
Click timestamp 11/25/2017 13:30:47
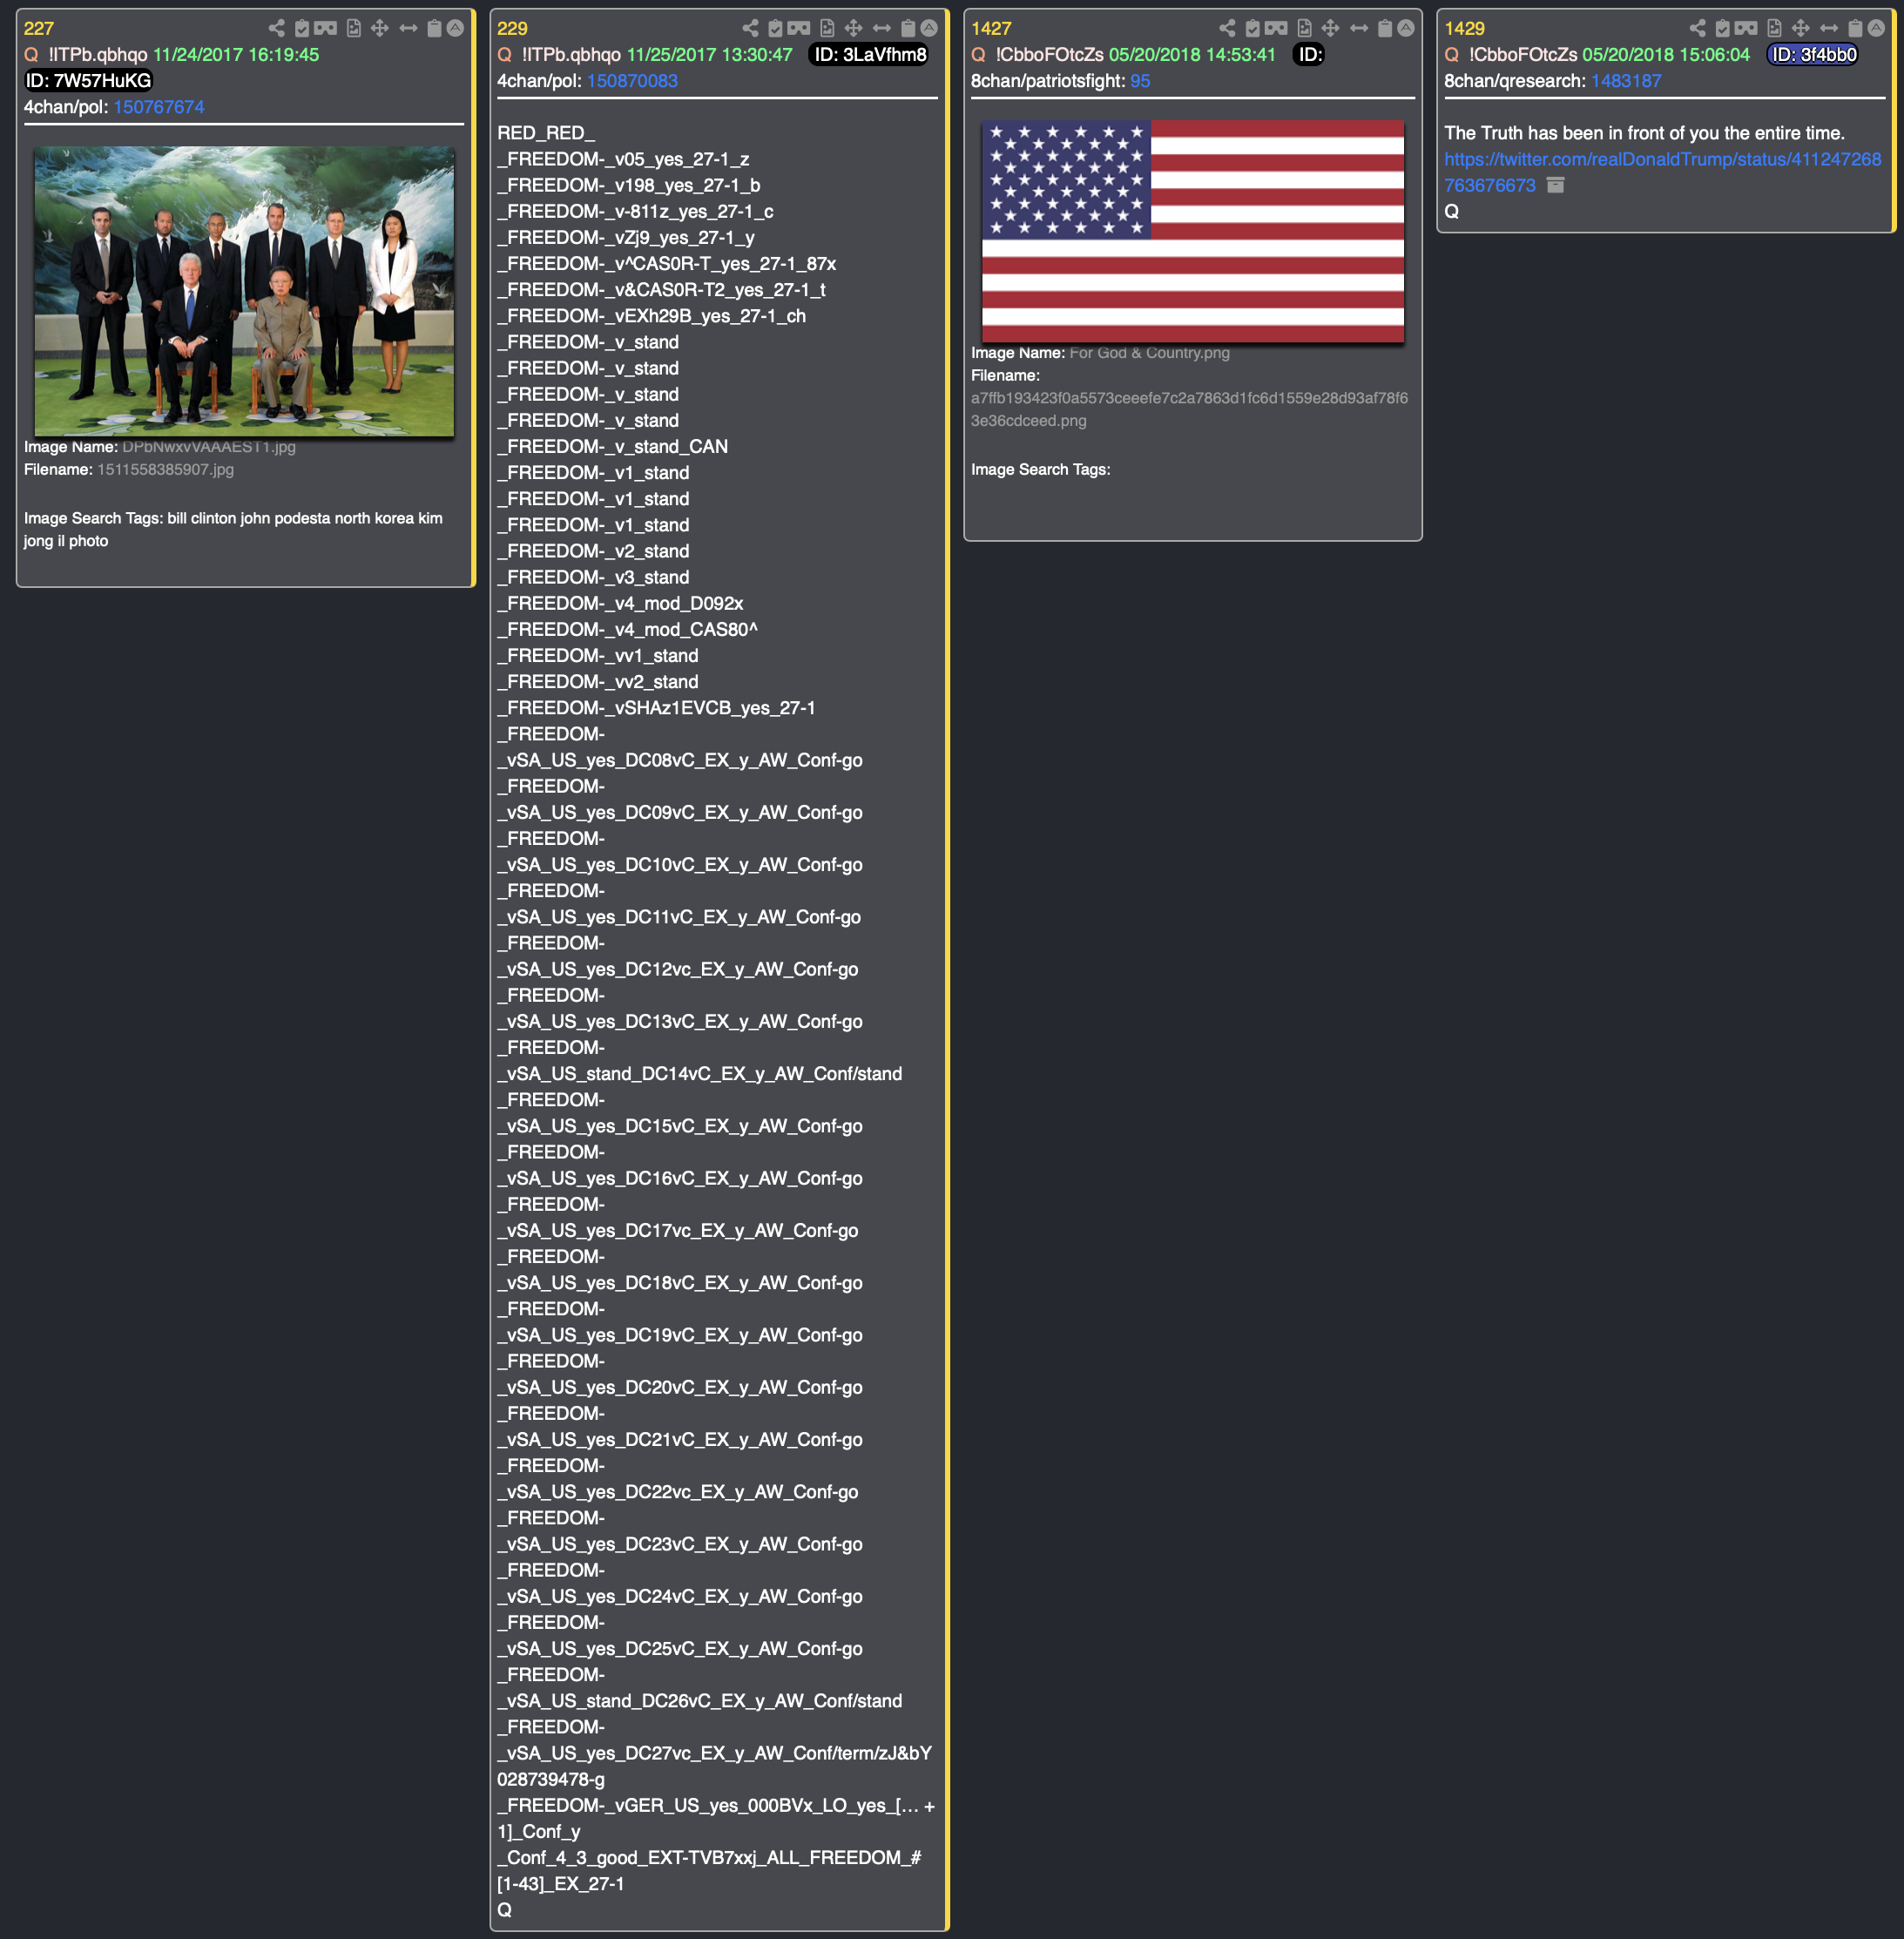(710, 55)
